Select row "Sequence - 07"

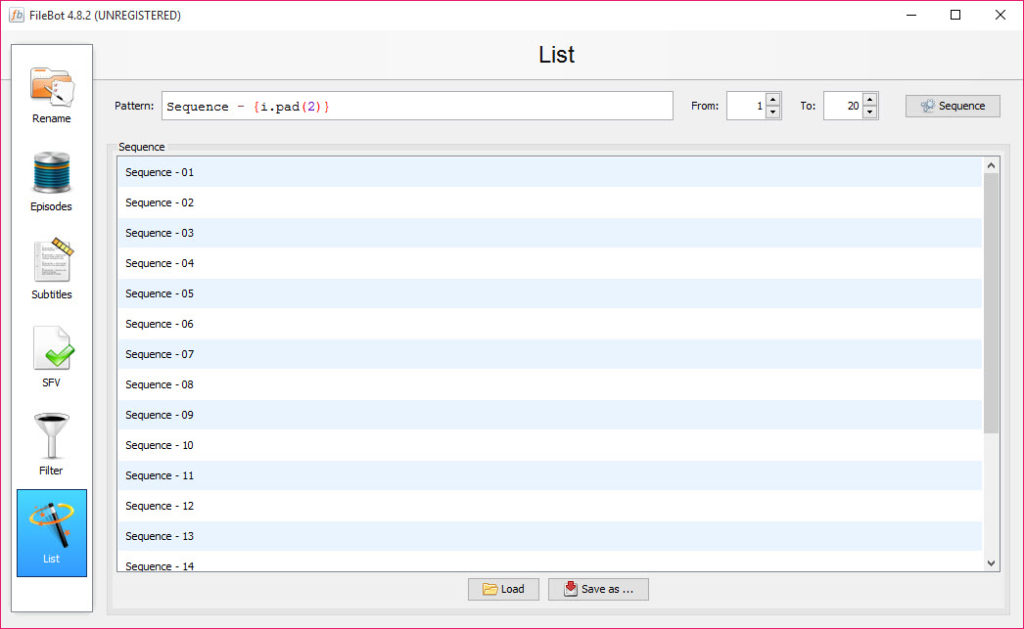(x=550, y=354)
